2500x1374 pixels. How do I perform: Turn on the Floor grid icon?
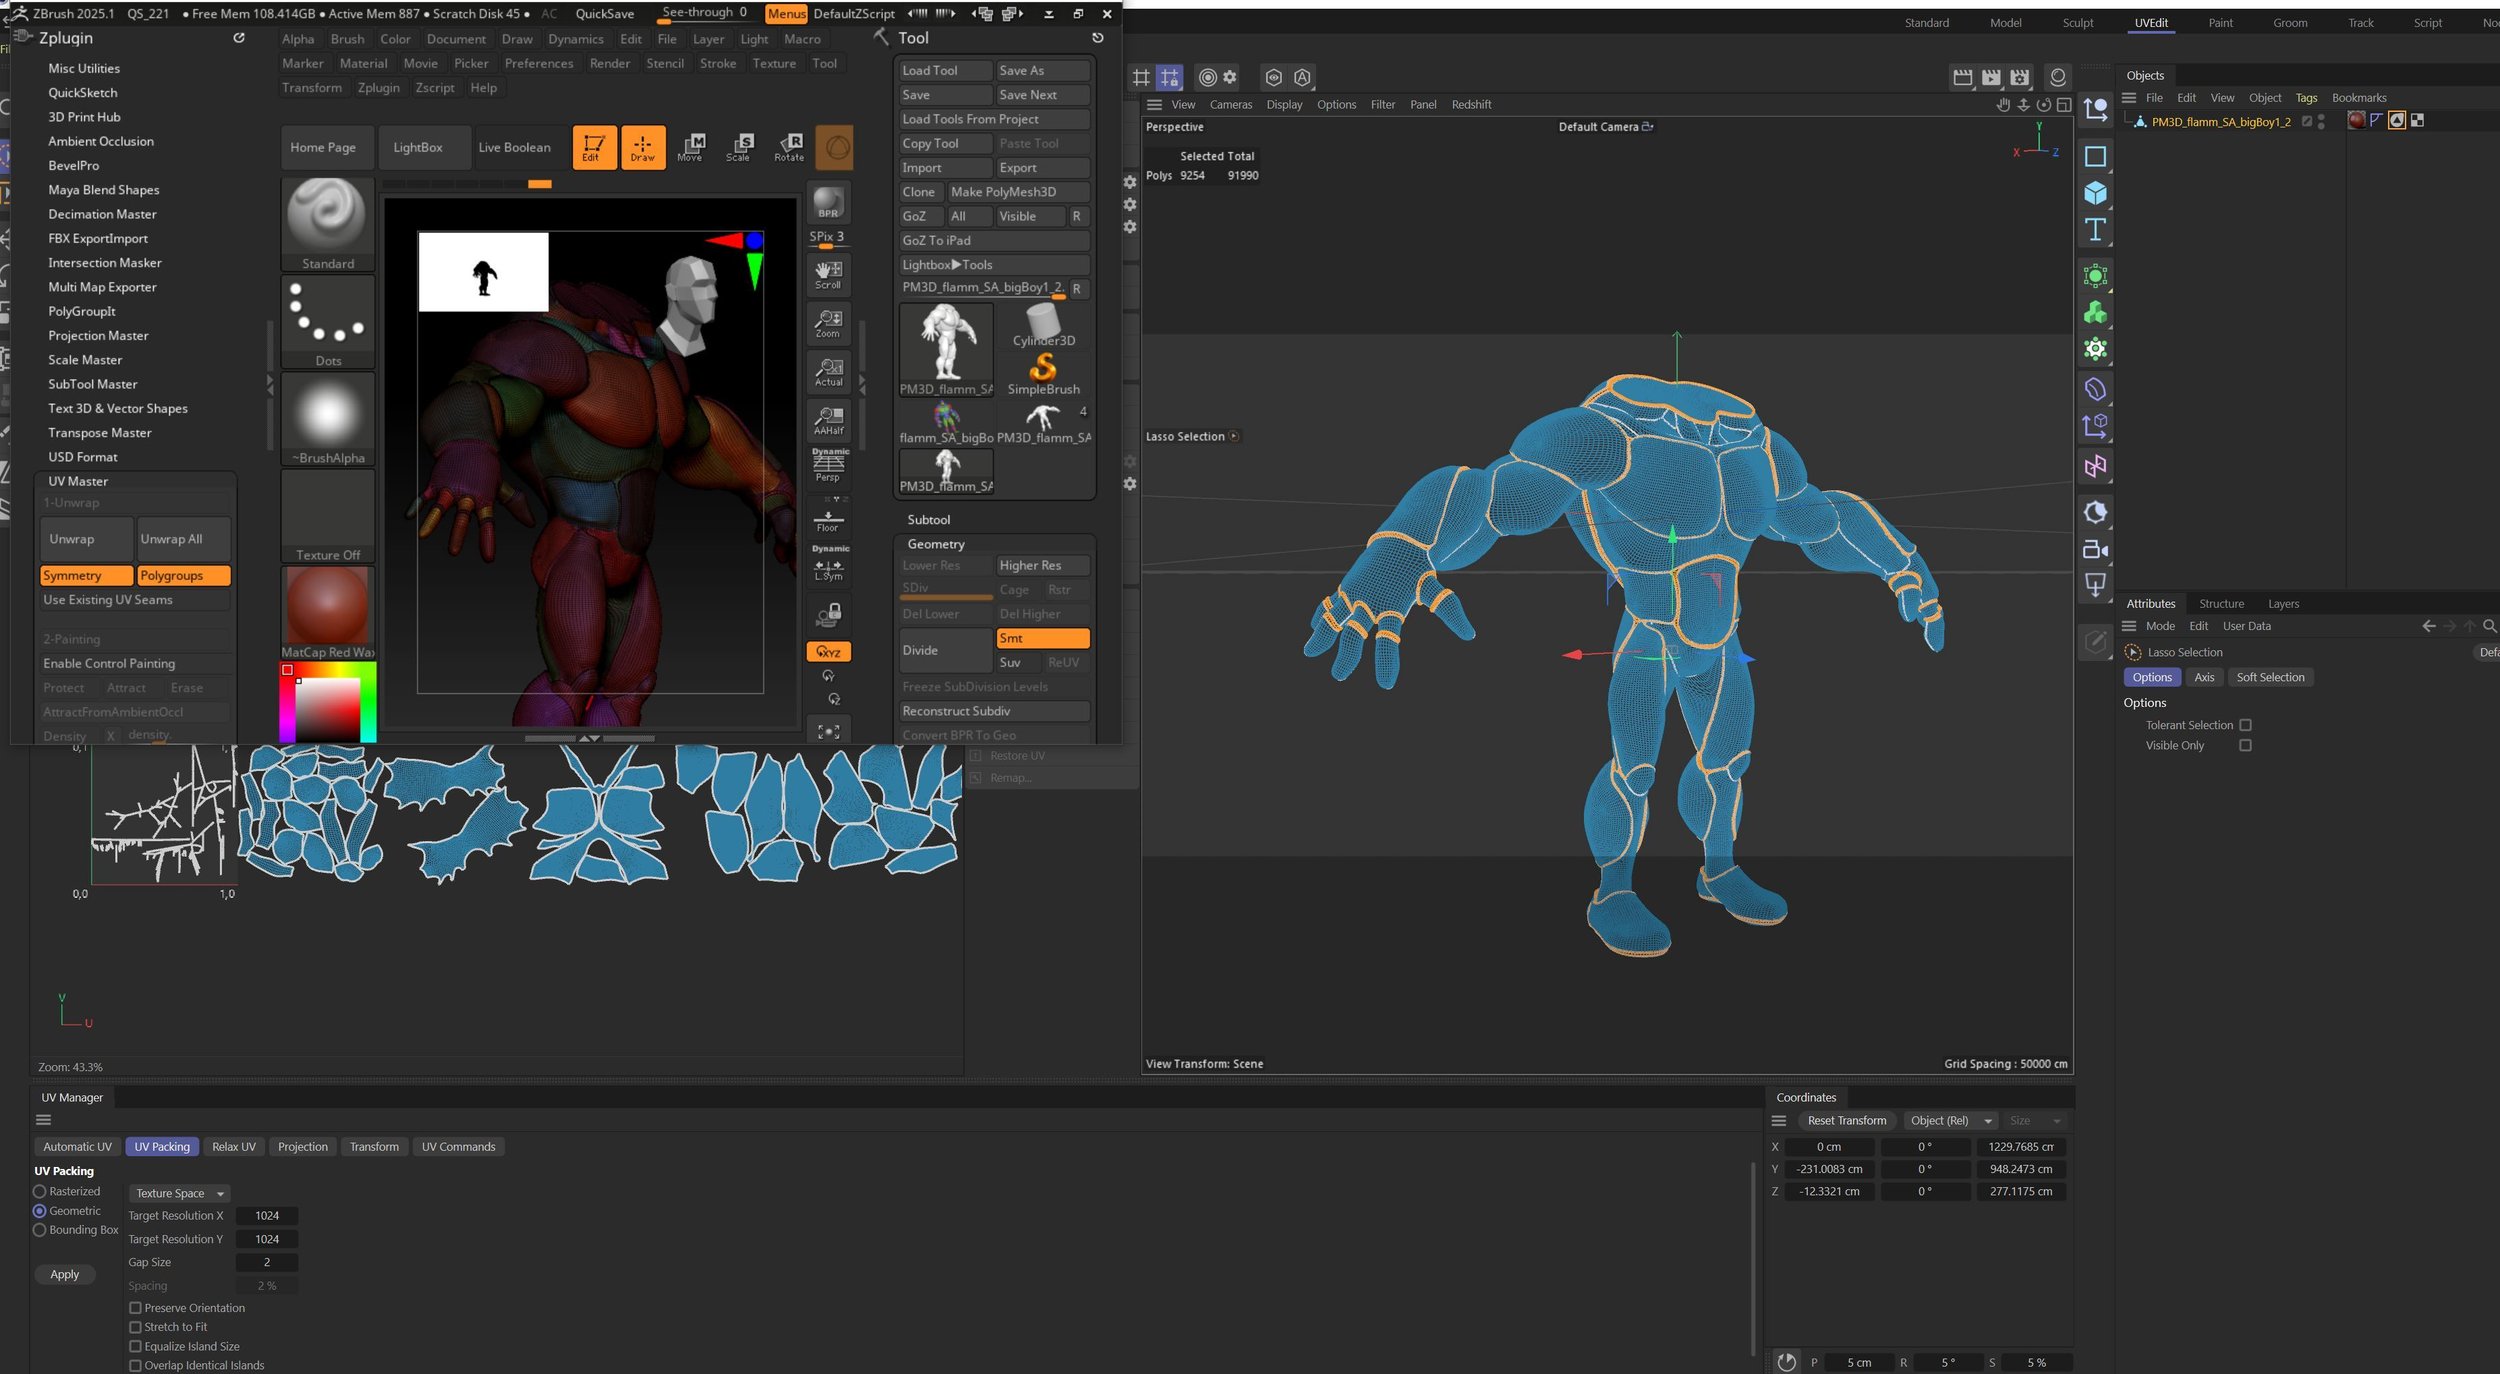[x=828, y=520]
